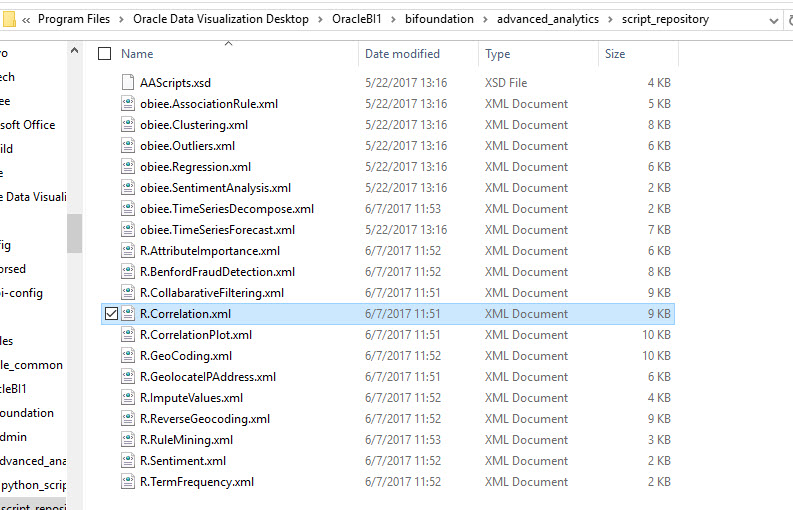Uncheck the R.Correlation.xml checkbox

point(110,314)
